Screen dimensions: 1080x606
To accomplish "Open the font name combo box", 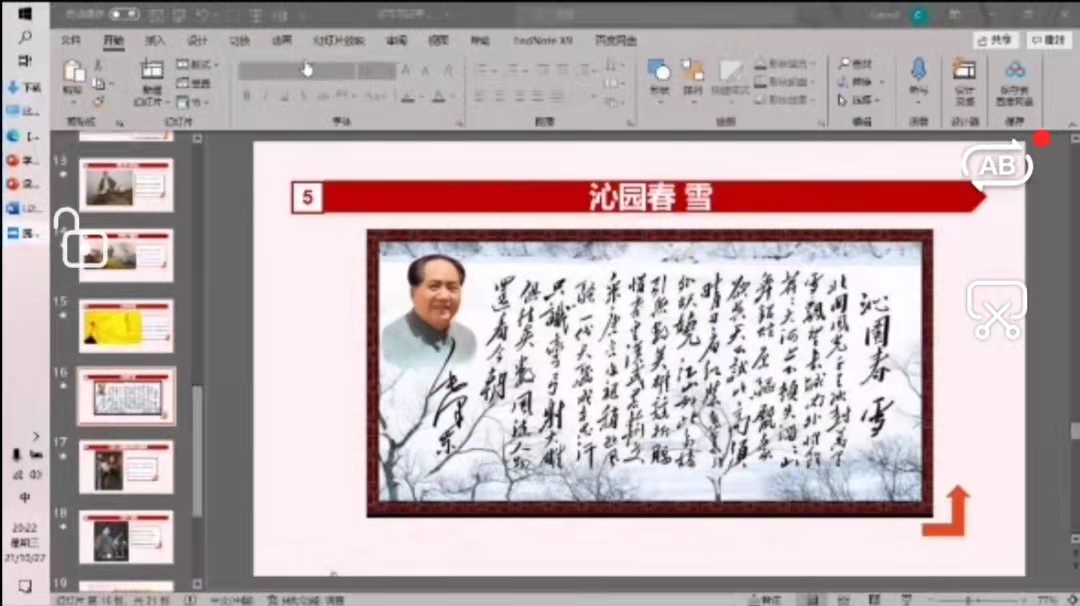I will (296, 71).
